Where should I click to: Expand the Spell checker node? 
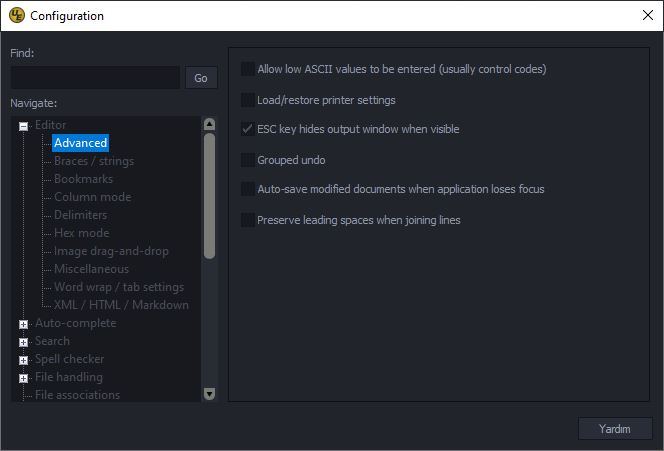coord(24,360)
